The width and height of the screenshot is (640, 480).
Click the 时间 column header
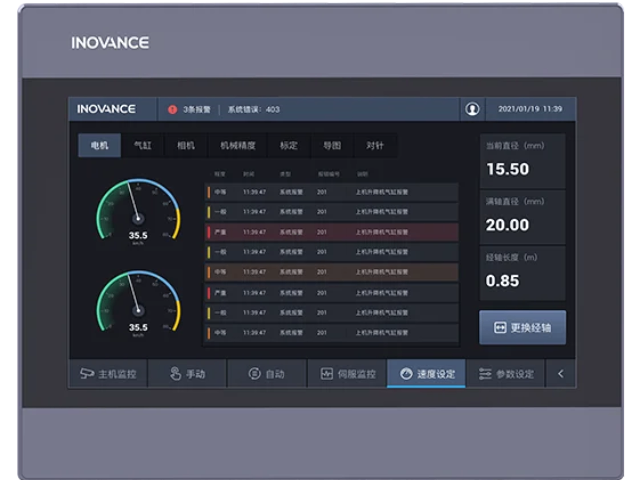249,174
